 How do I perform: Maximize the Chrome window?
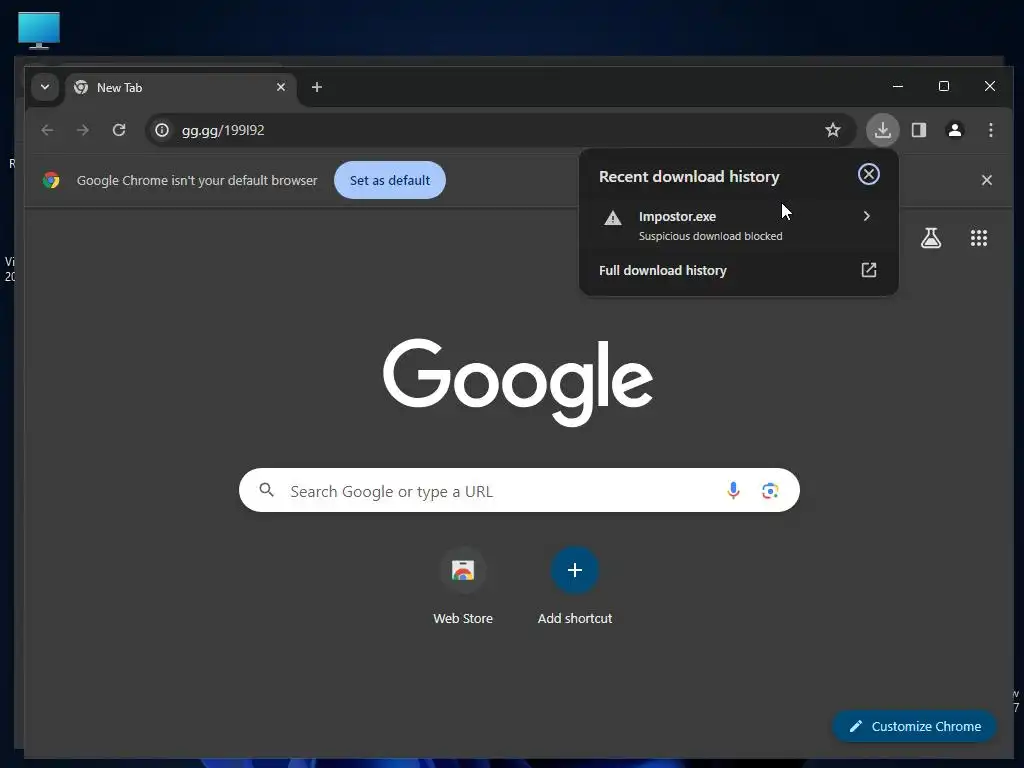[x=944, y=86]
